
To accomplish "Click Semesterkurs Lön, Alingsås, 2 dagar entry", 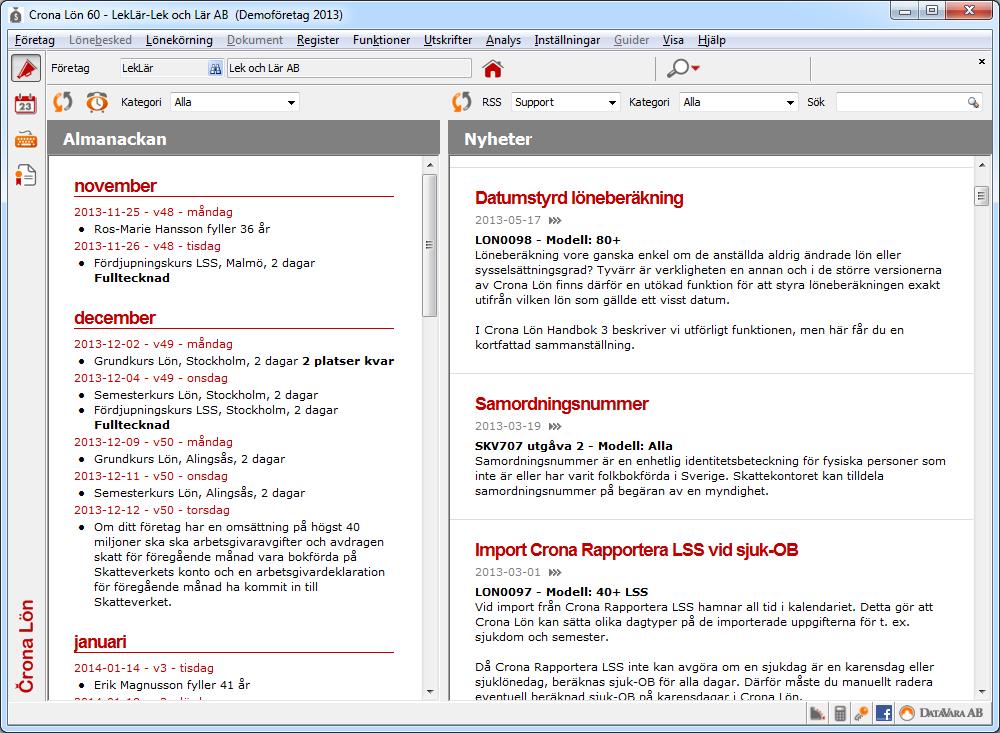I will [200, 493].
